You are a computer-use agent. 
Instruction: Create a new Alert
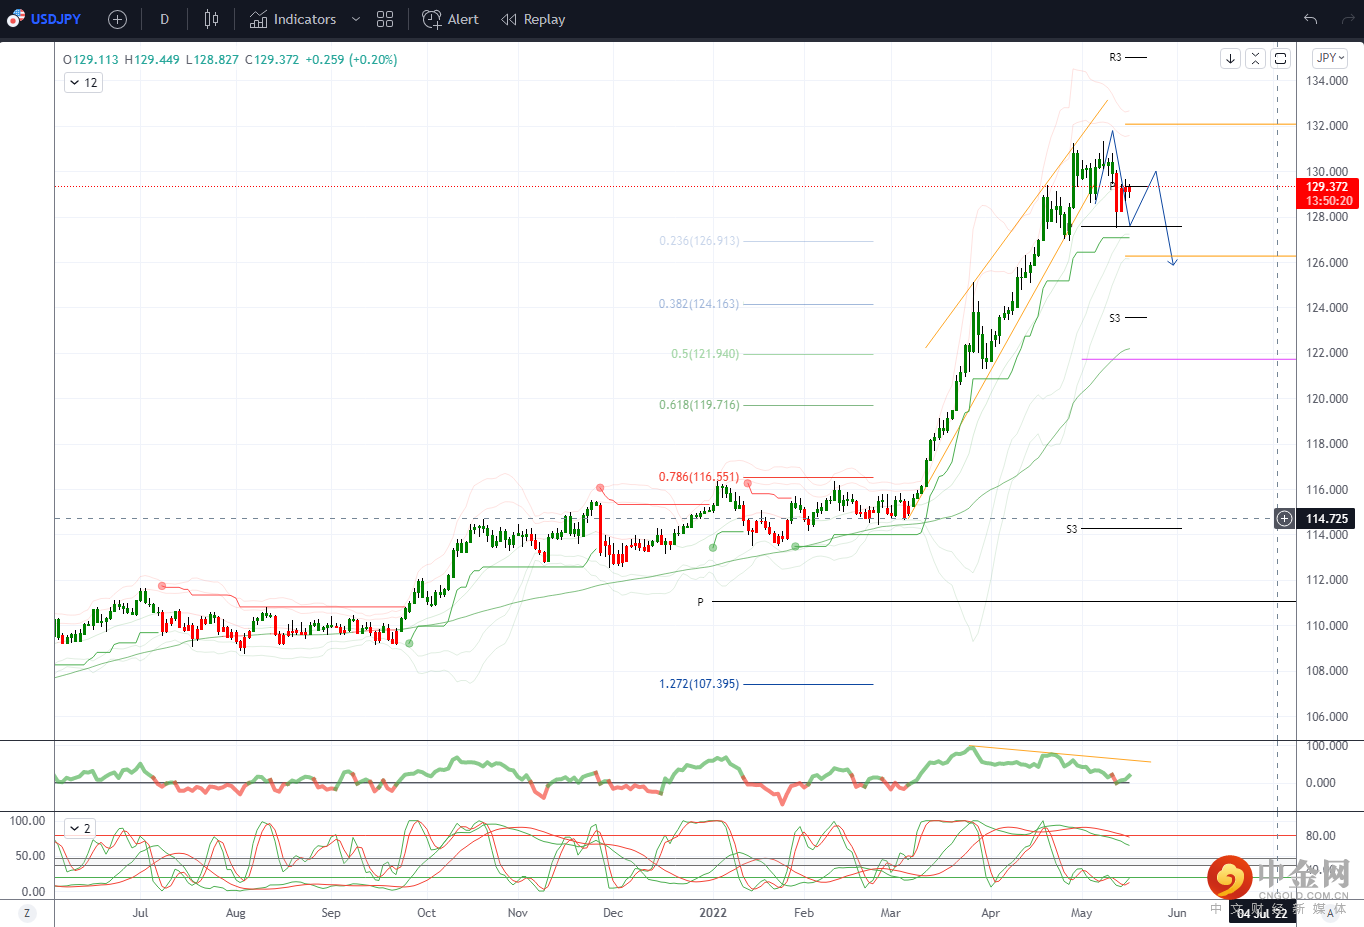(x=450, y=19)
